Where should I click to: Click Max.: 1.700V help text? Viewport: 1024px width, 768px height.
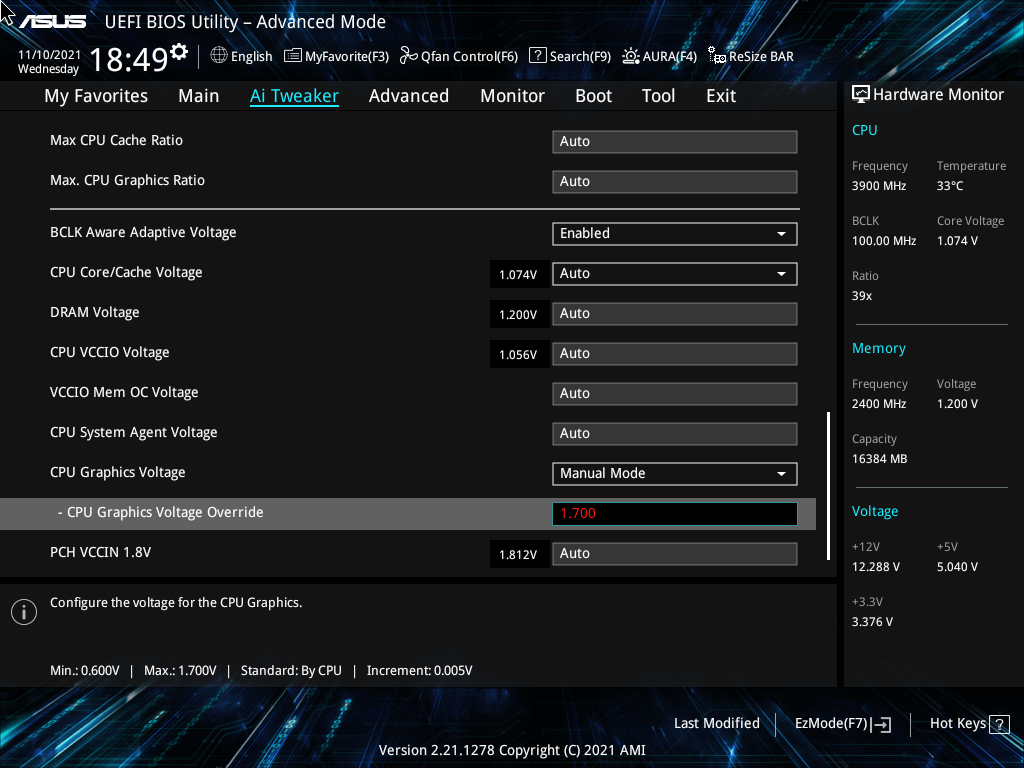click(180, 670)
